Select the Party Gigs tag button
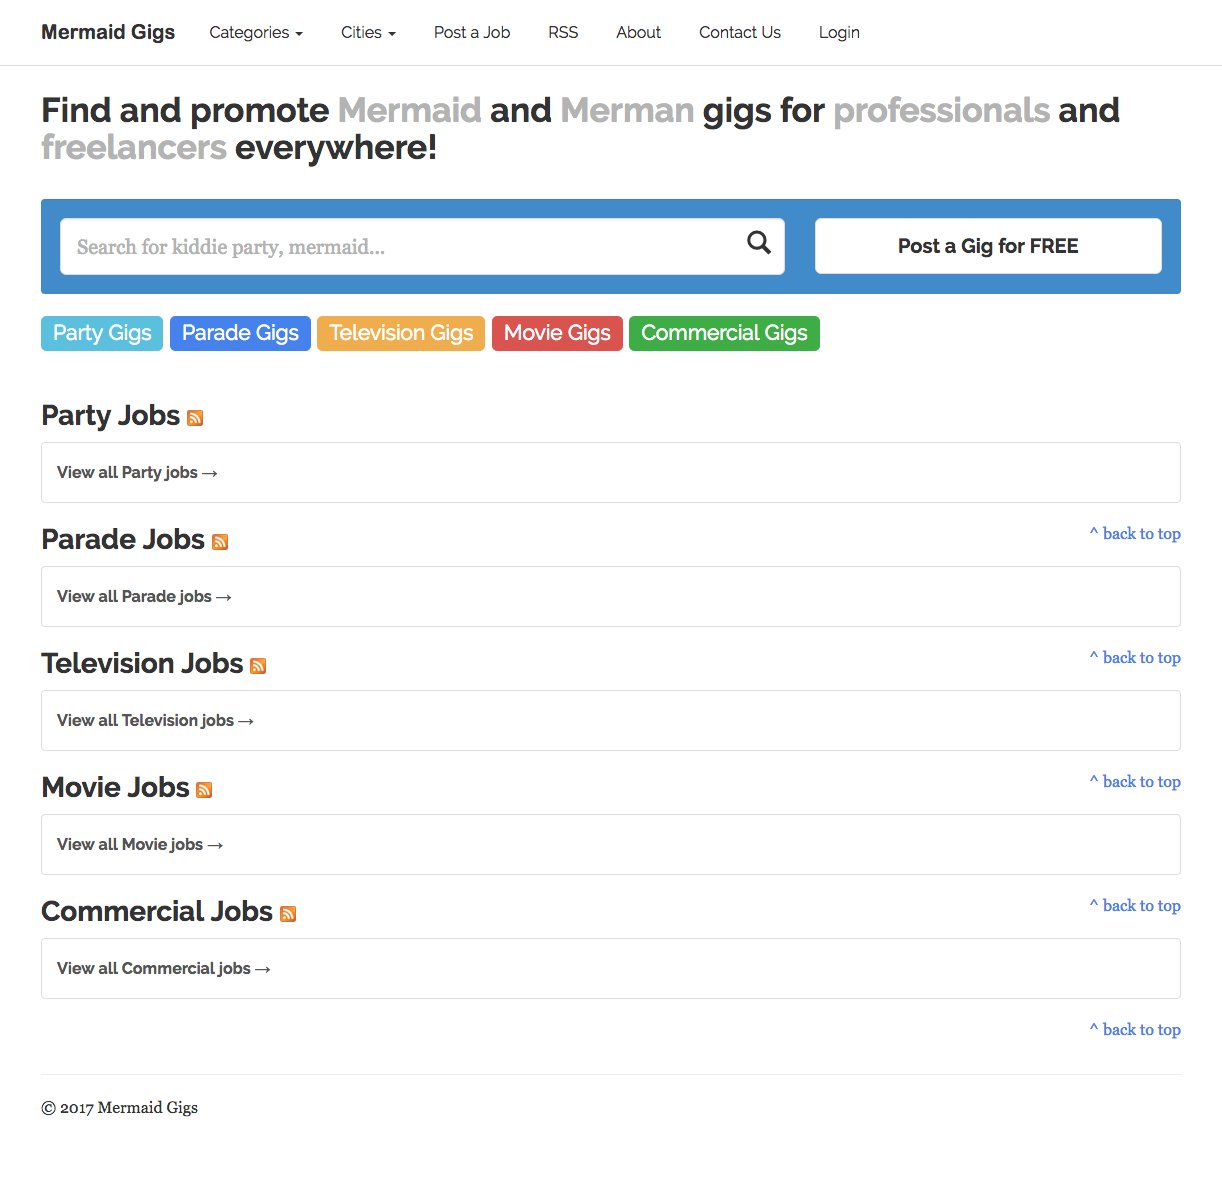Viewport: 1222px width, 1182px height. coord(102,333)
